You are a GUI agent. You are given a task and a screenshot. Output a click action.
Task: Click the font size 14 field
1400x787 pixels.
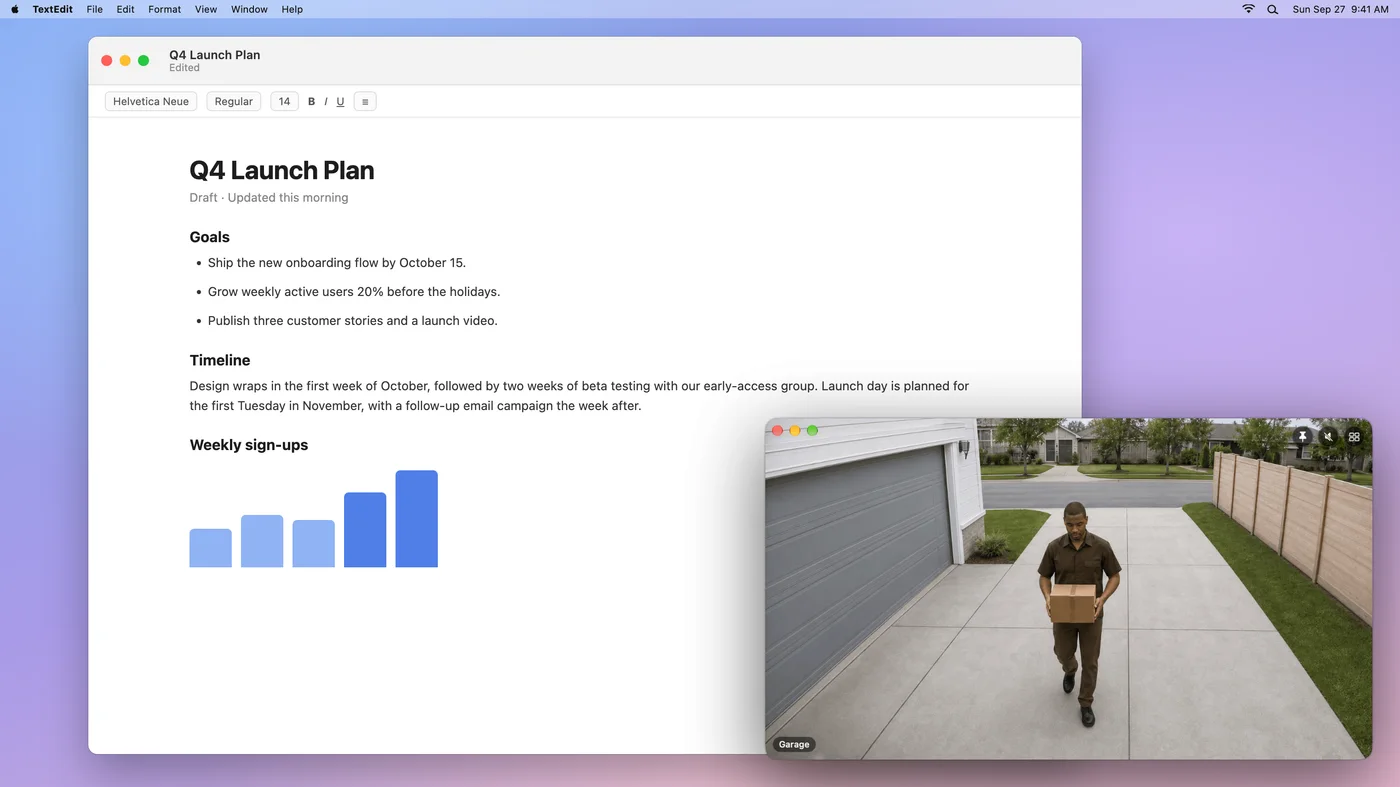coord(285,101)
